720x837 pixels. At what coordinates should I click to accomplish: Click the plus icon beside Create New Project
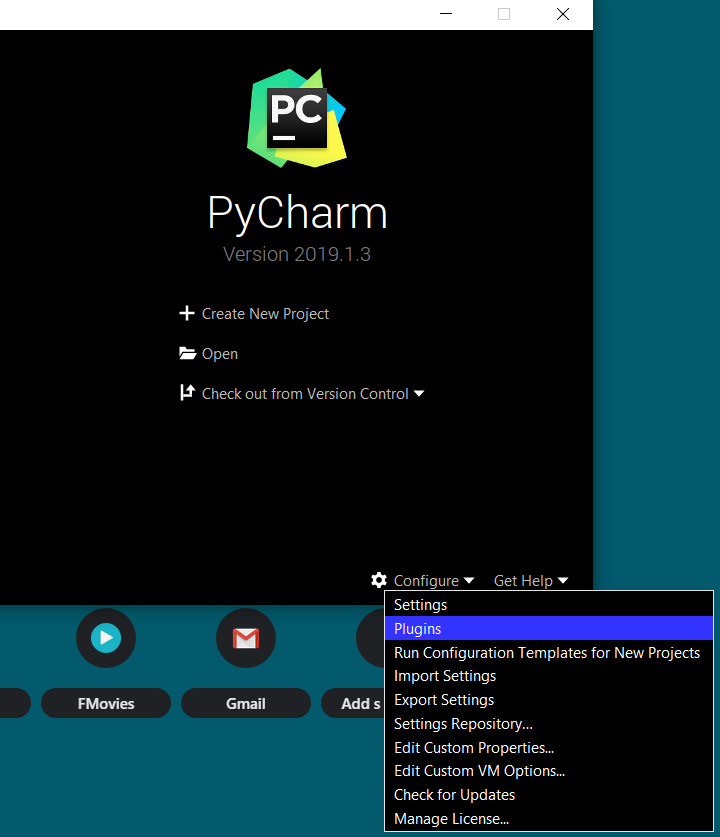[186, 313]
